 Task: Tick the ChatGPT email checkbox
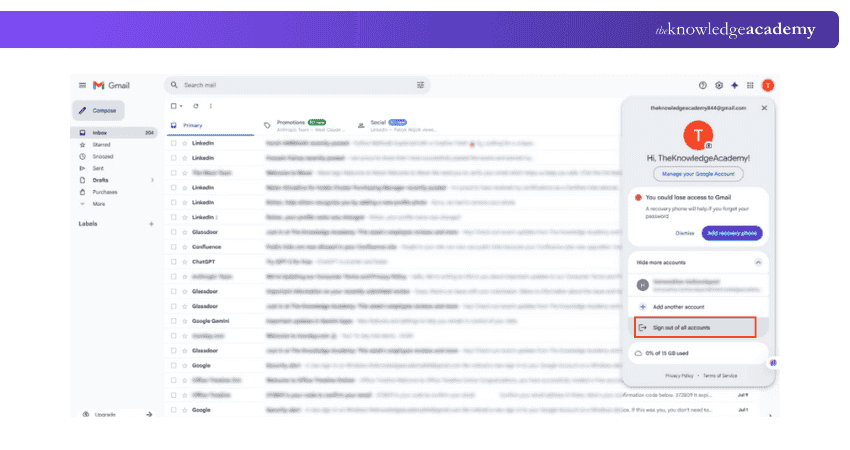173,261
